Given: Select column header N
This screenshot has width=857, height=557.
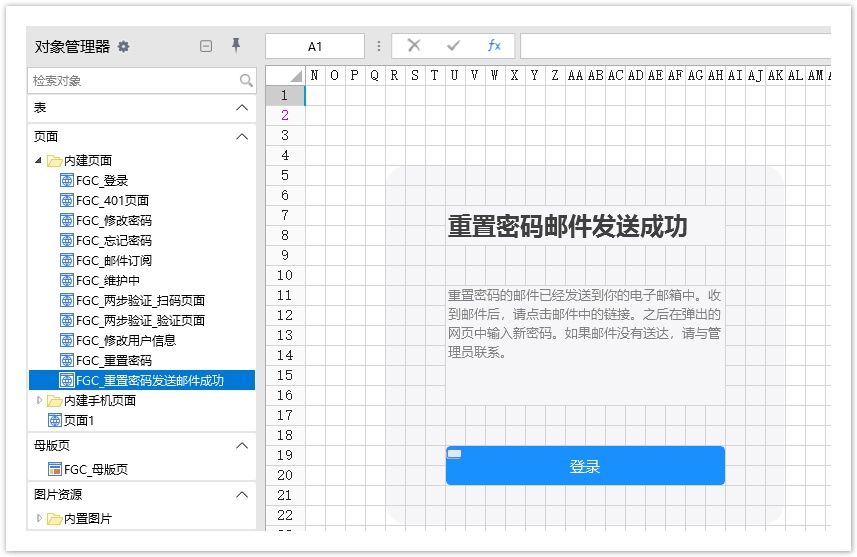Looking at the screenshot, I should point(315,75).
